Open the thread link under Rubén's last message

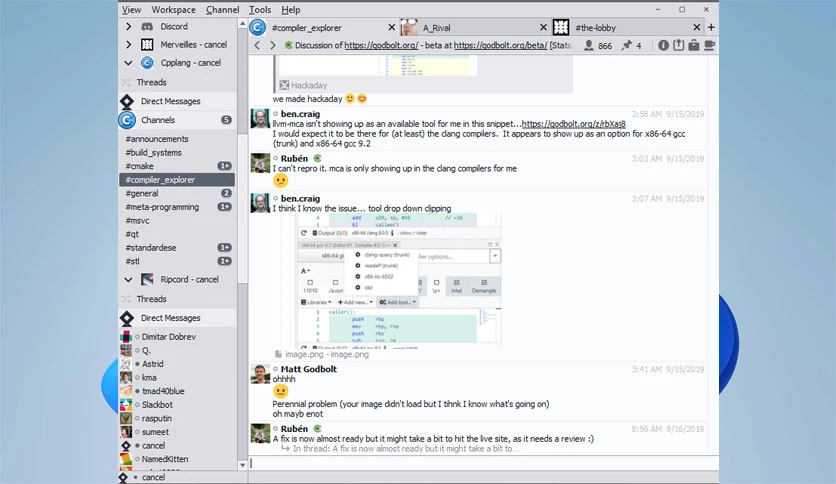click(x=405, y=449)
